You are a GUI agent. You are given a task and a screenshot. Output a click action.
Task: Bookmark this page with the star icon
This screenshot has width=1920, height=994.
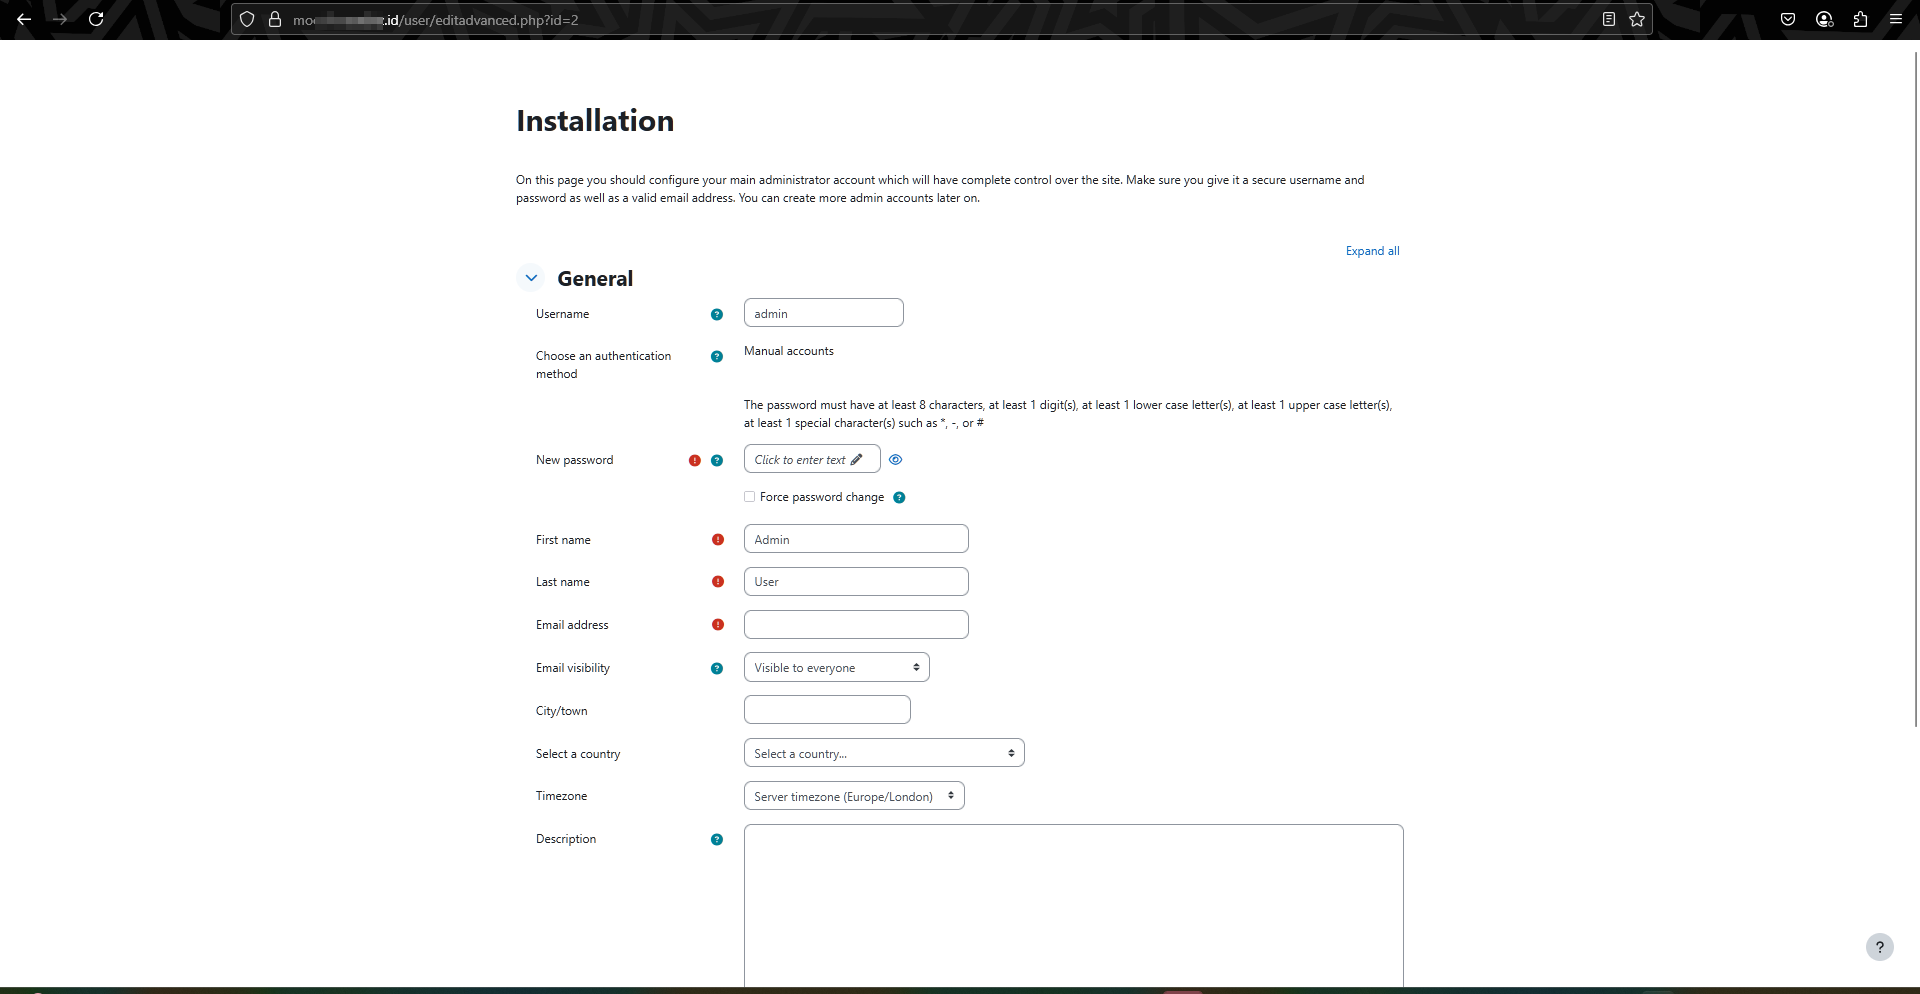pos(1637,19)
